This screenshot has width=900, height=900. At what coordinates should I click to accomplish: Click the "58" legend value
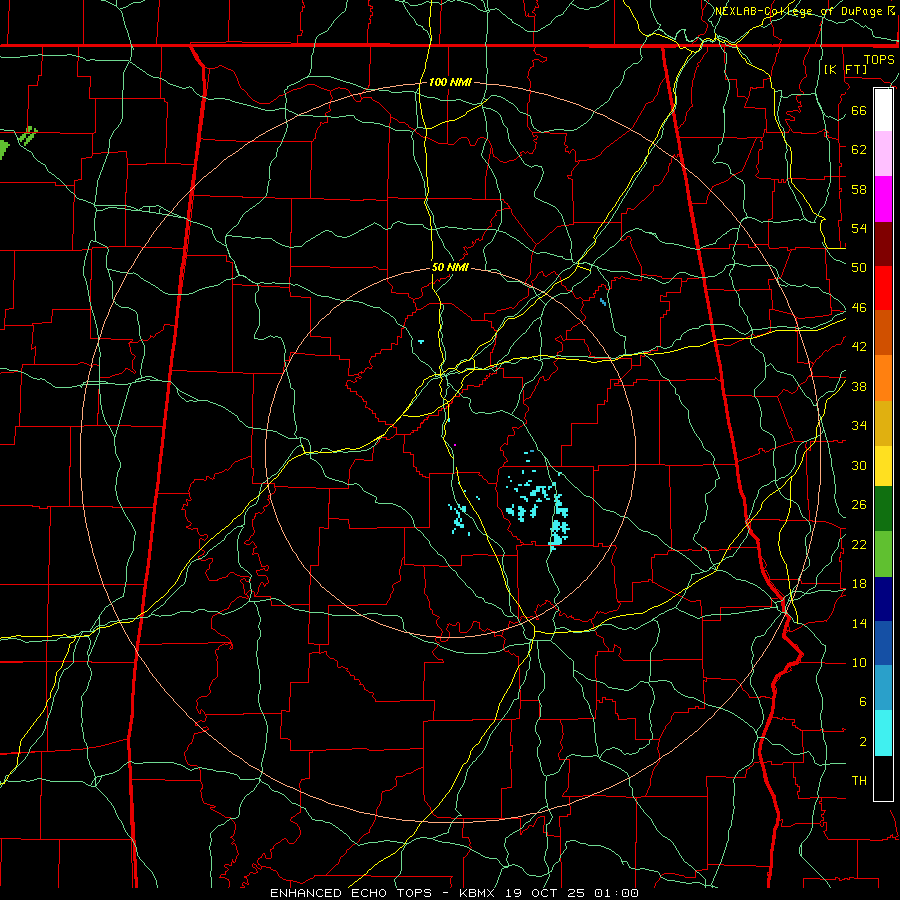click(859, 189)
